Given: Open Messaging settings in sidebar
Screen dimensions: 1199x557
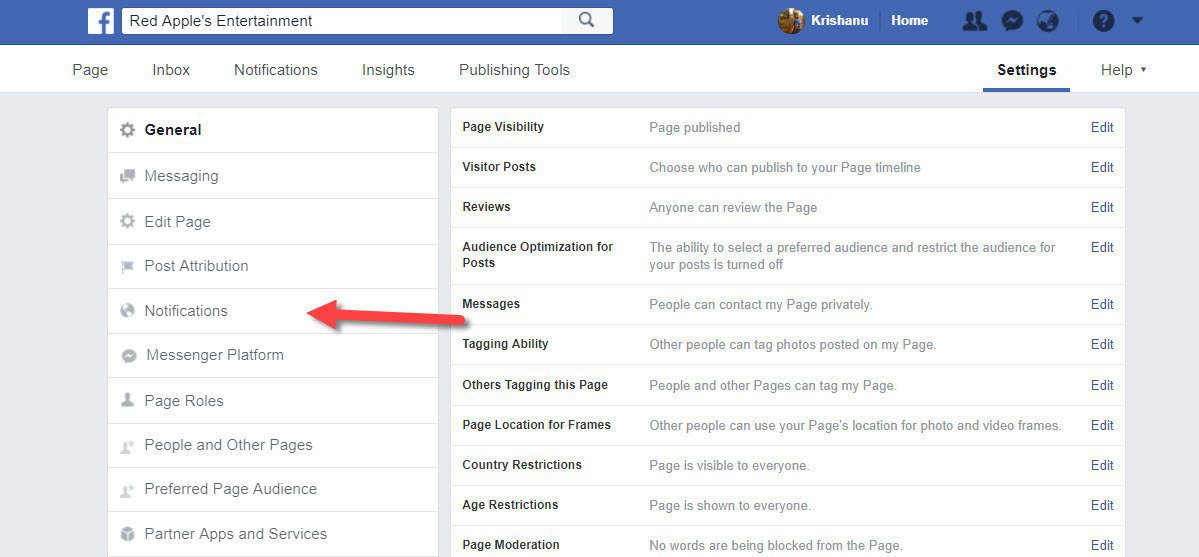Looking at the screenshot, I should pyautogui.click(x=273, y=176).
